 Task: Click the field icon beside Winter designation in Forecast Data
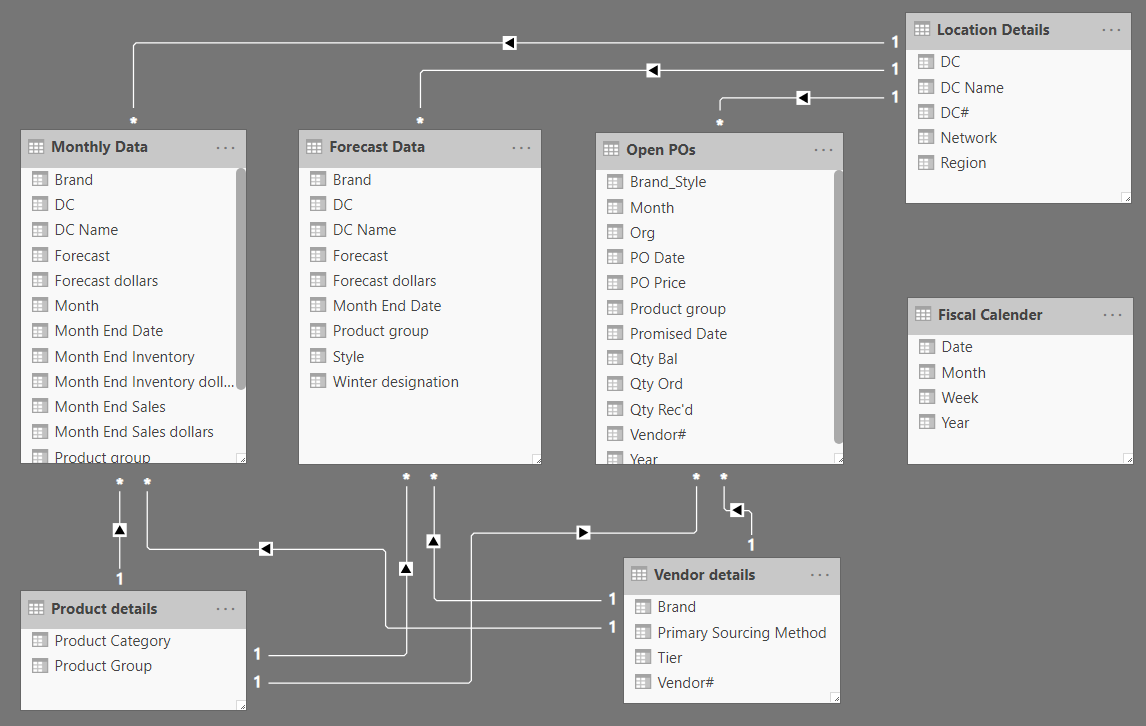[x=316, y=381]
